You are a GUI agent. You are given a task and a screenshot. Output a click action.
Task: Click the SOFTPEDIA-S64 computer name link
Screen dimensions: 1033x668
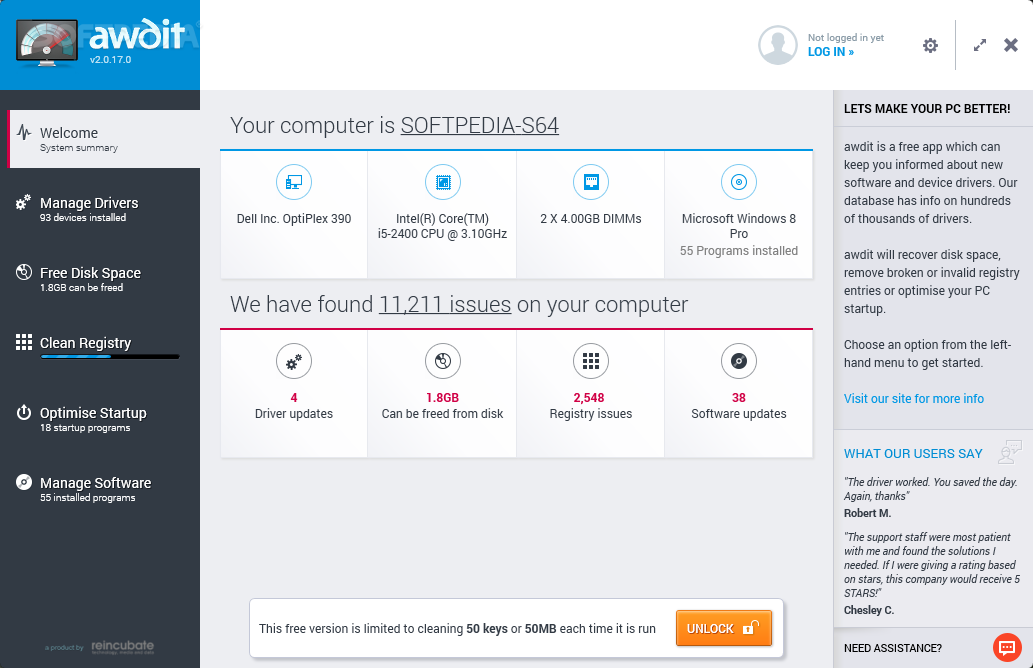[x=480, y=125]
